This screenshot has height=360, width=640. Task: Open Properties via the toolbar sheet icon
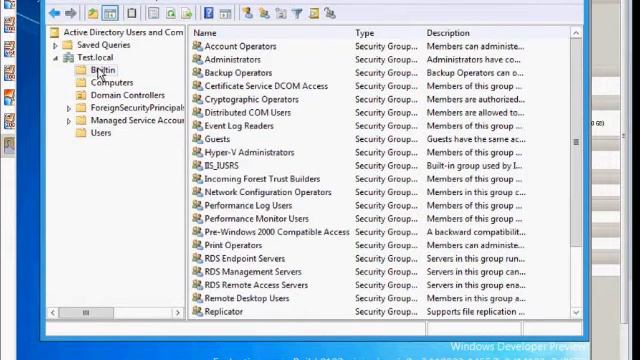coord(153,13)
